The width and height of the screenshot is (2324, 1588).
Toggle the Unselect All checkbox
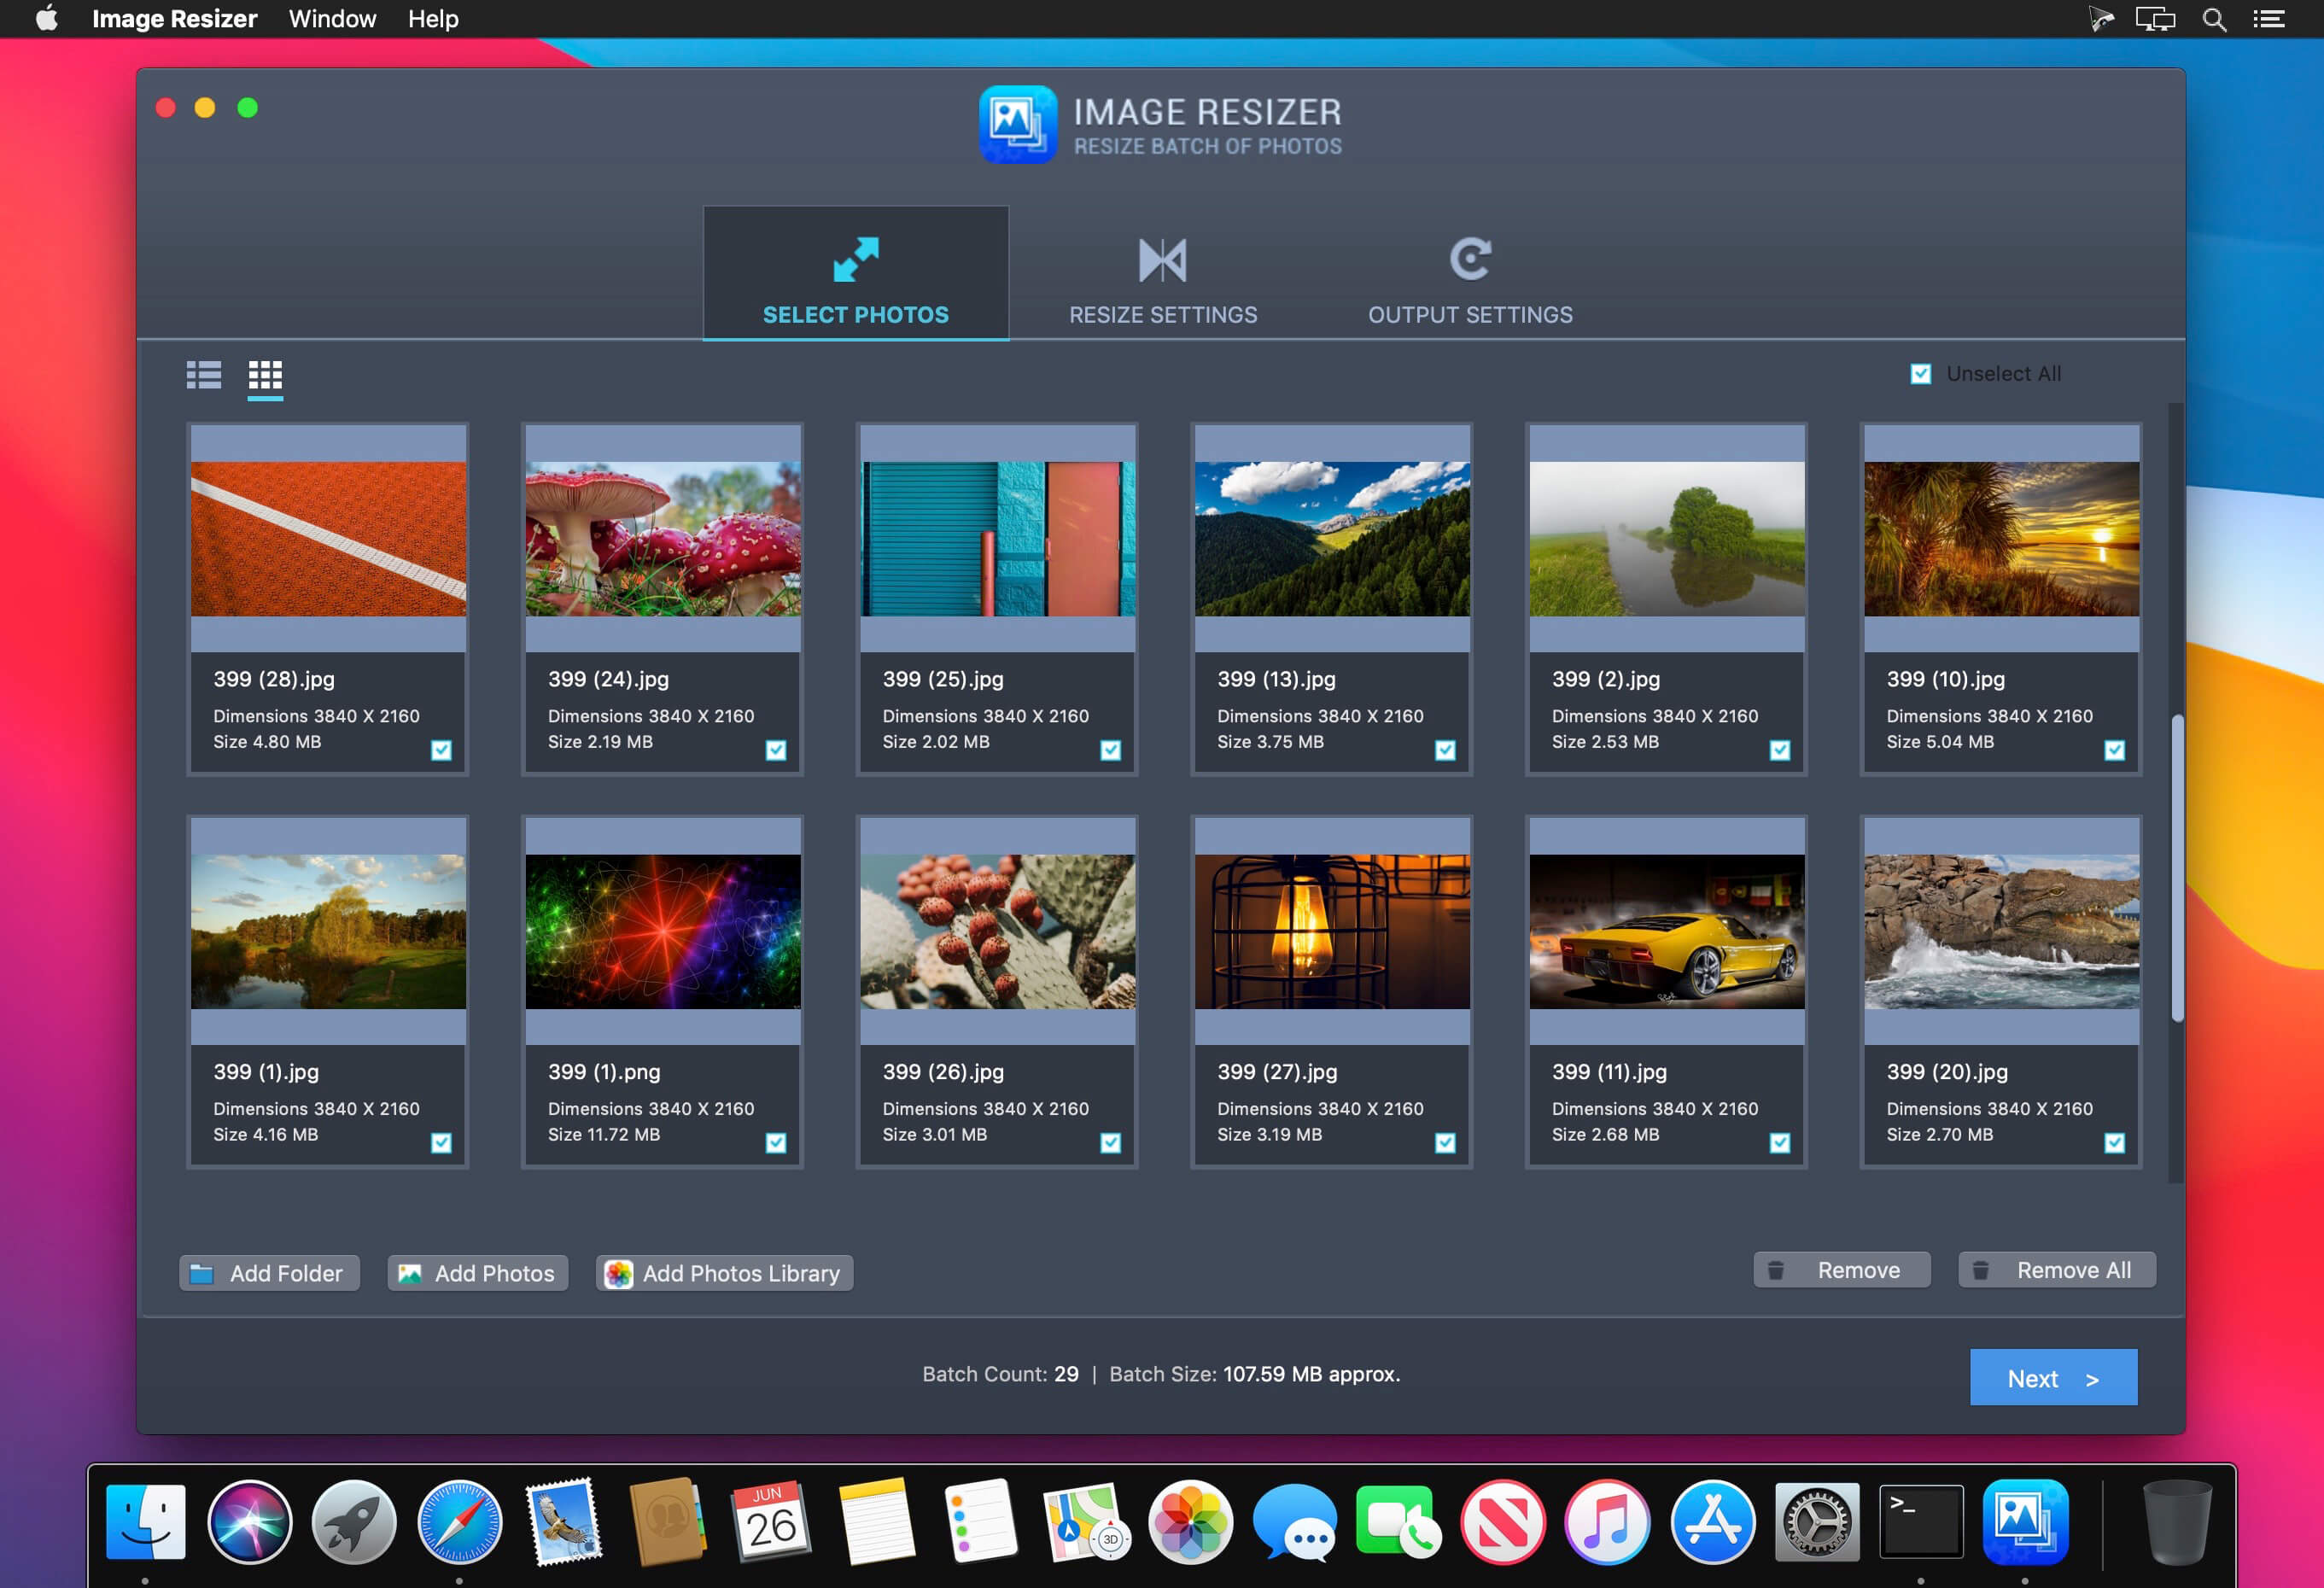pyautogui.click(x=1920, y=374)
